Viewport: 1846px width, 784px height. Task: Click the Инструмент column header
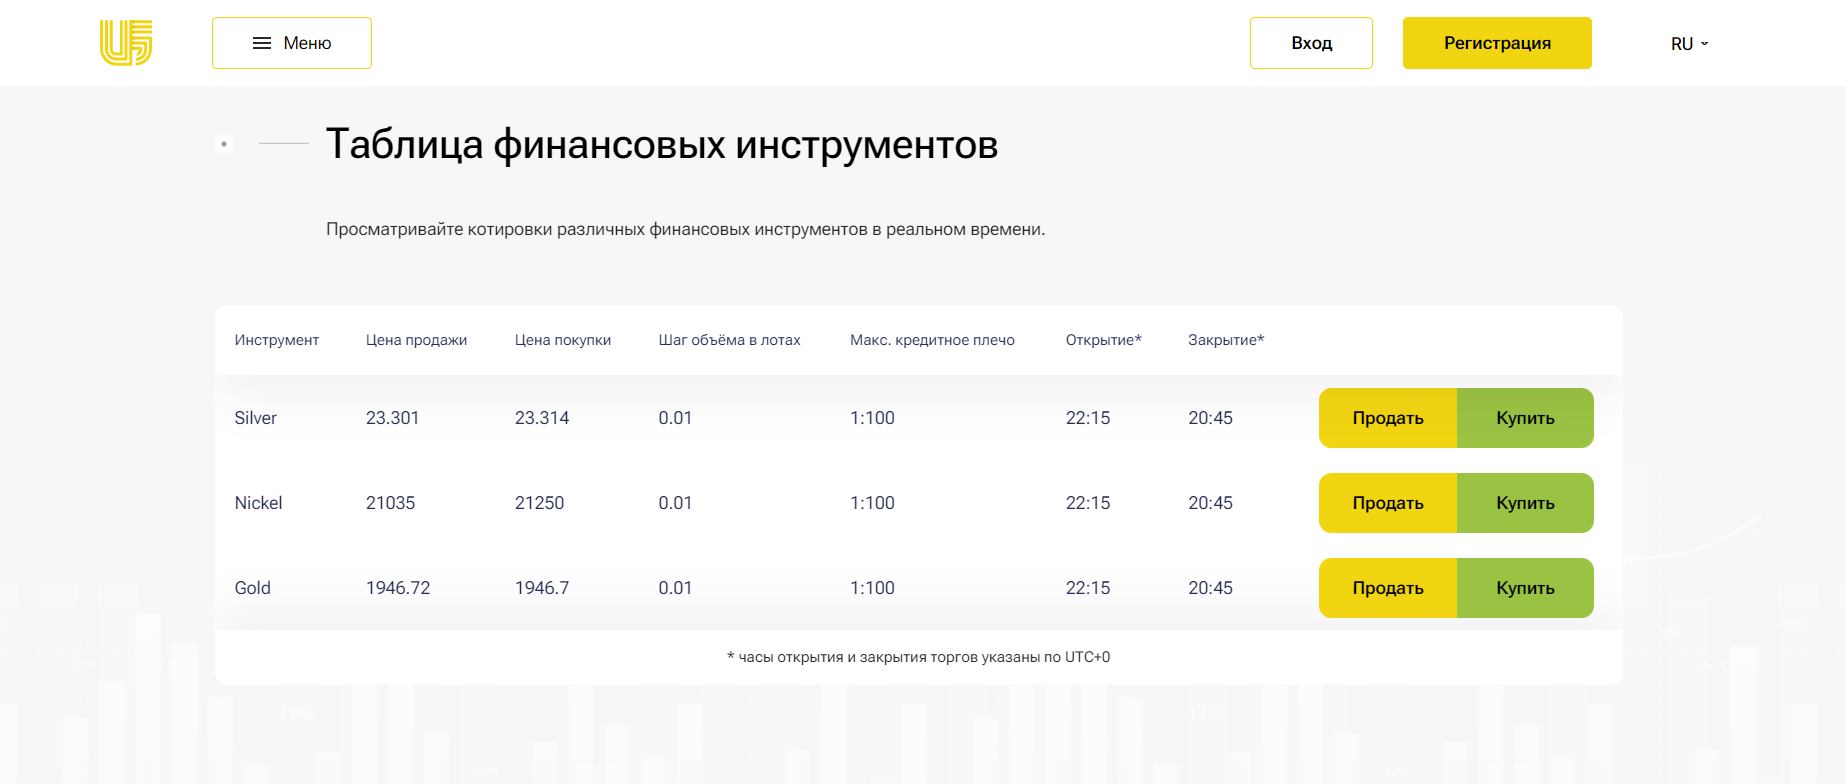pos(276,340)
